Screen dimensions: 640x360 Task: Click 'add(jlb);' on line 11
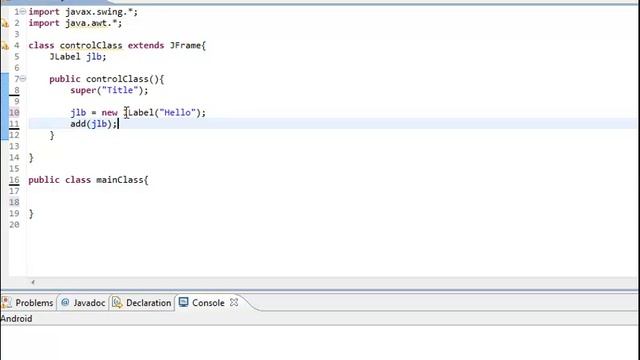point(93,124)
